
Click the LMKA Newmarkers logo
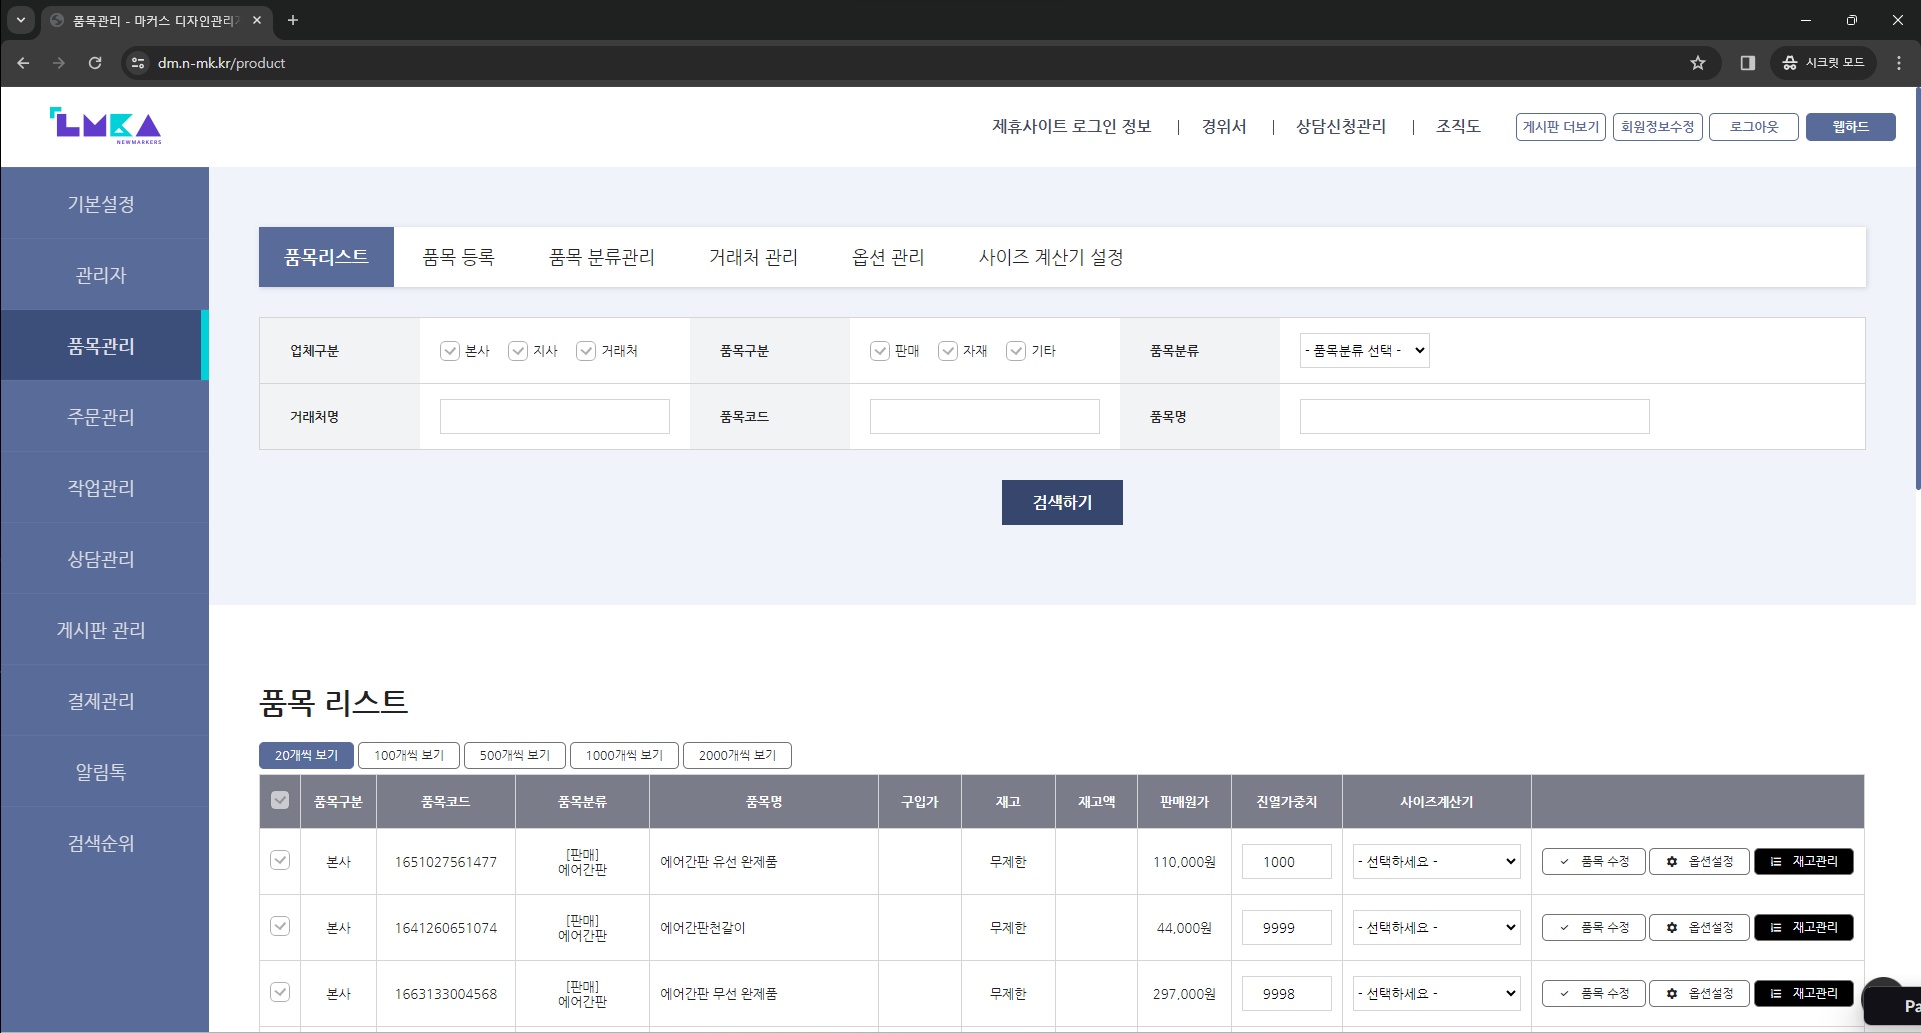click(x=105, y=126)
